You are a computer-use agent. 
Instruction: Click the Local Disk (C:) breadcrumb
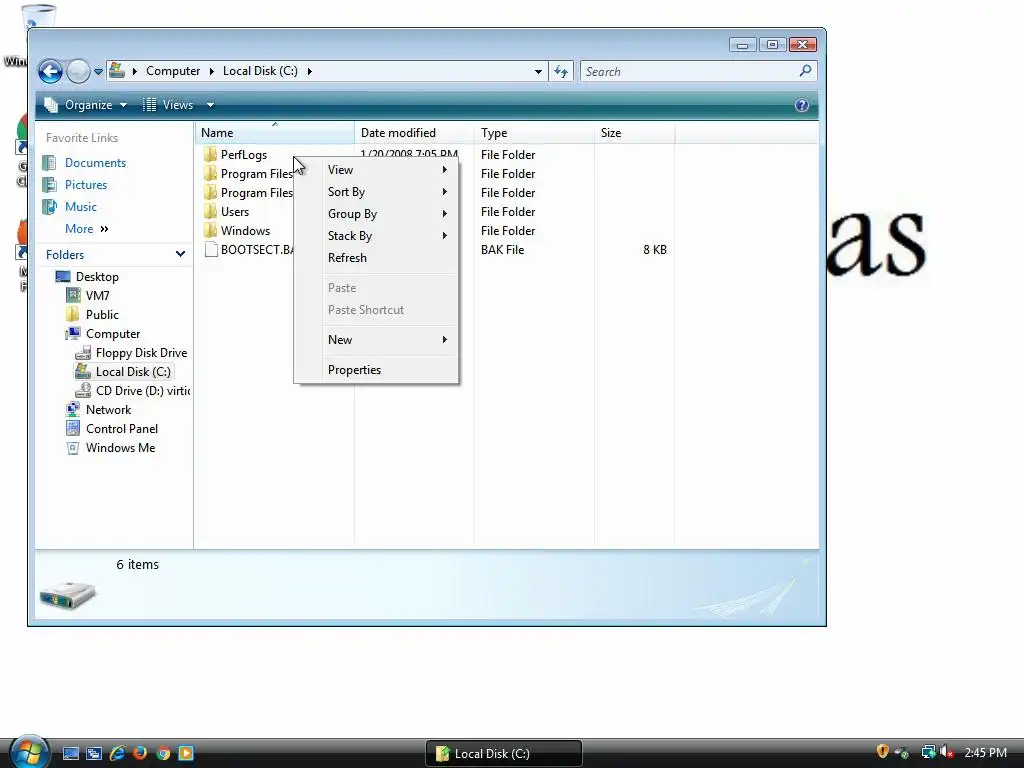click(x=260, y=71)
